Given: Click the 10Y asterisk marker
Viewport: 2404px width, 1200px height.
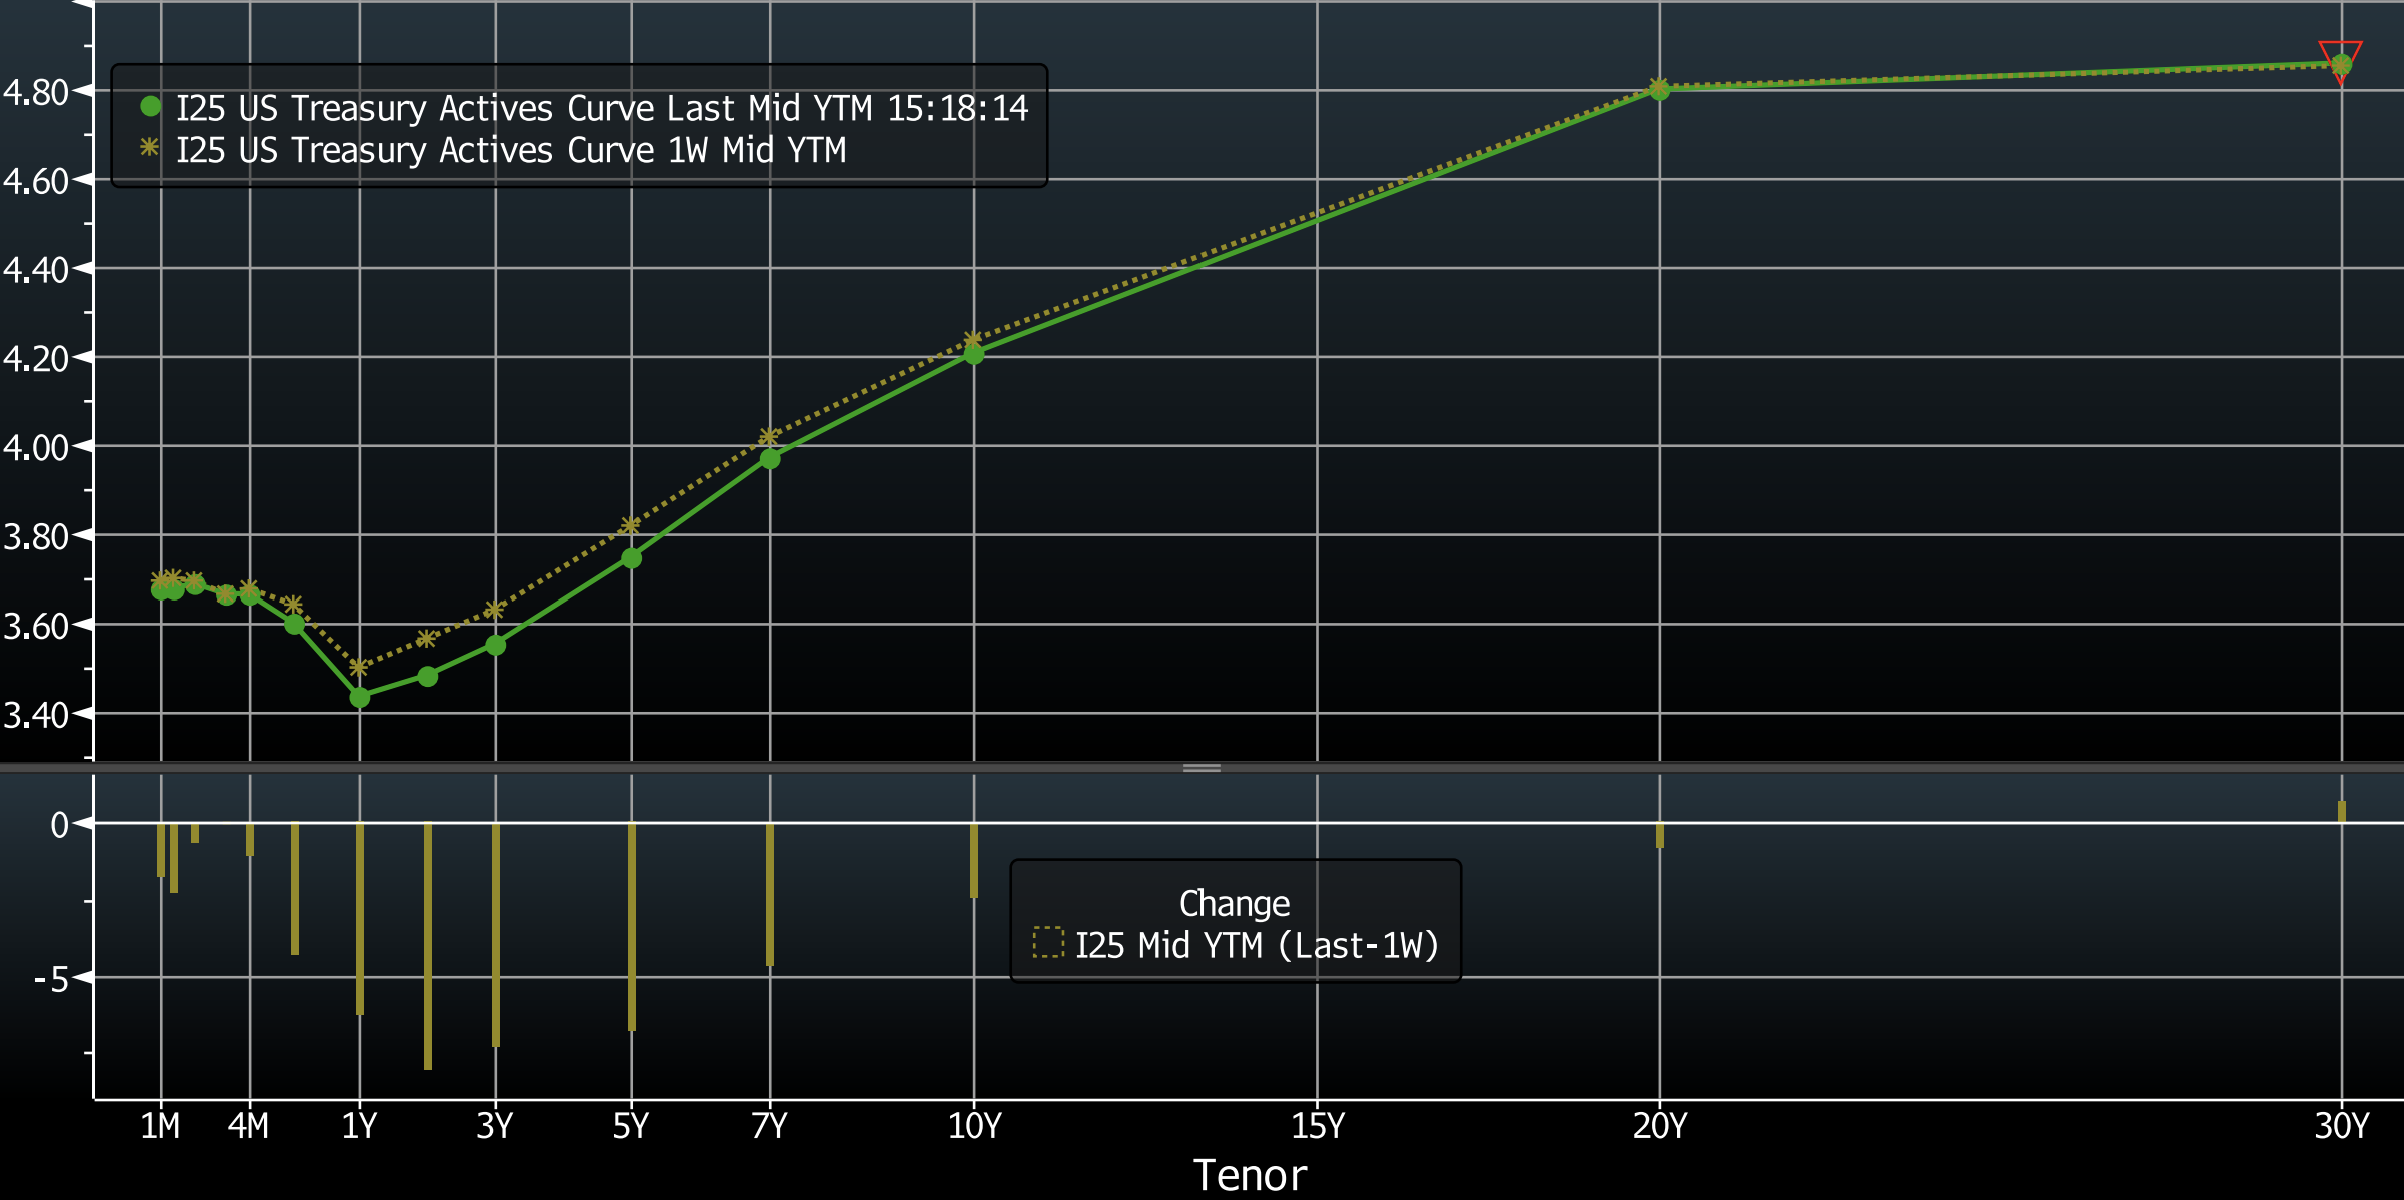Looking at the screenshot, I should (x=971, y=339).
